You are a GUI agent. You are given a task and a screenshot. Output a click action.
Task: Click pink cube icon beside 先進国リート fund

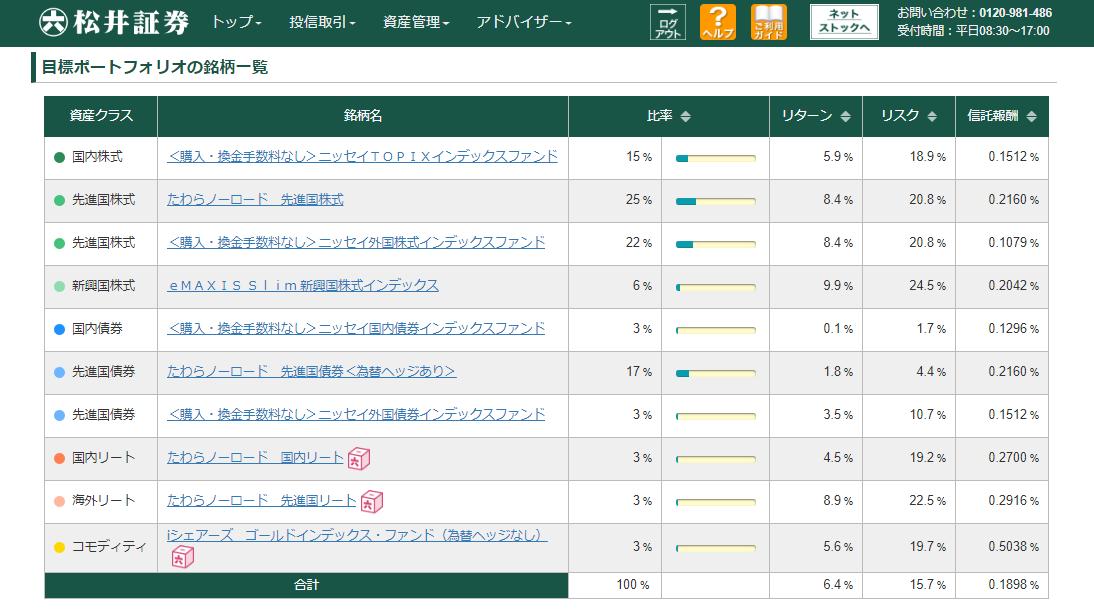[x=372, y=501]
